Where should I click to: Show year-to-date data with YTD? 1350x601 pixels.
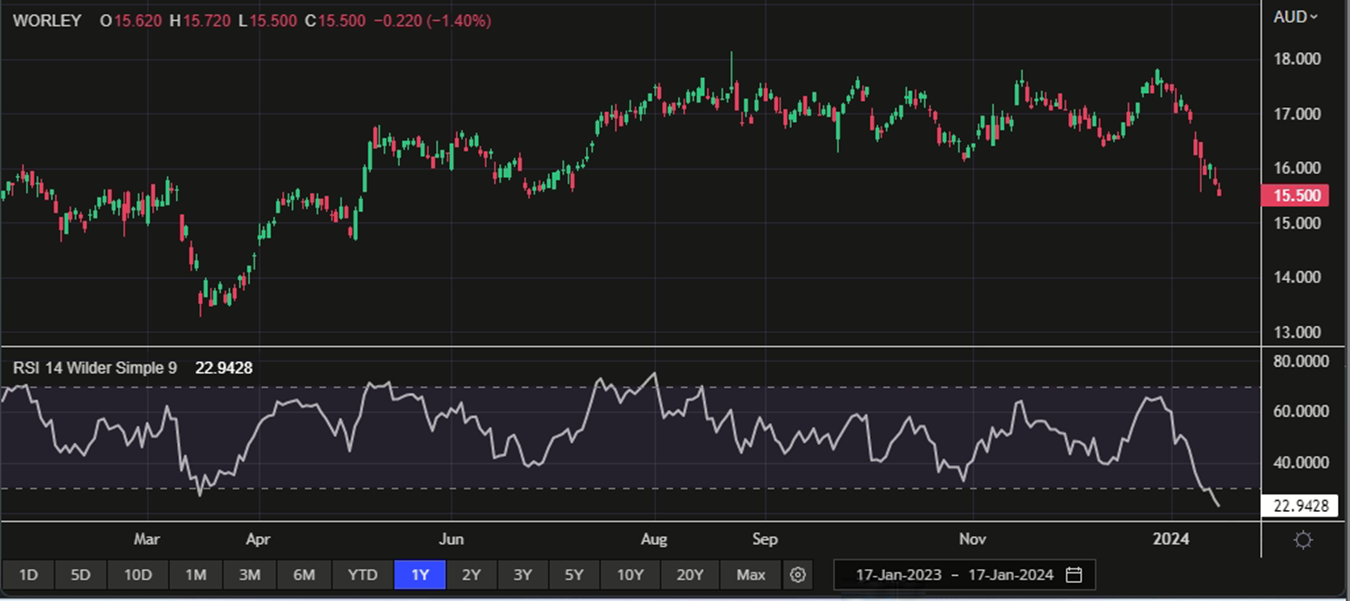362,575
